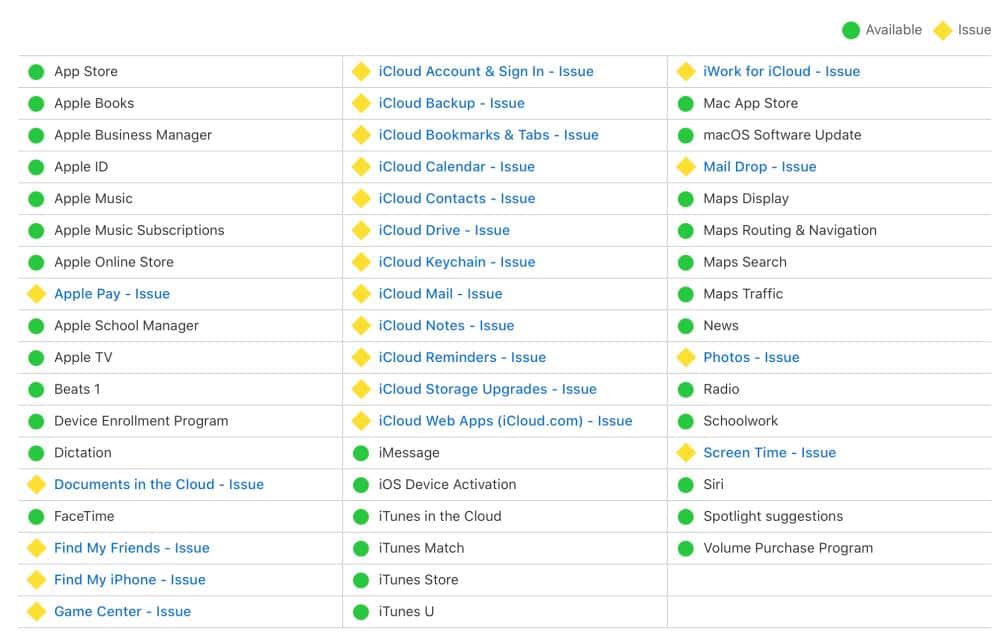1005x639 pixels.
Task: Click the yellow diamond beside Find My iPhone
Action: click(x=37, y=580)
